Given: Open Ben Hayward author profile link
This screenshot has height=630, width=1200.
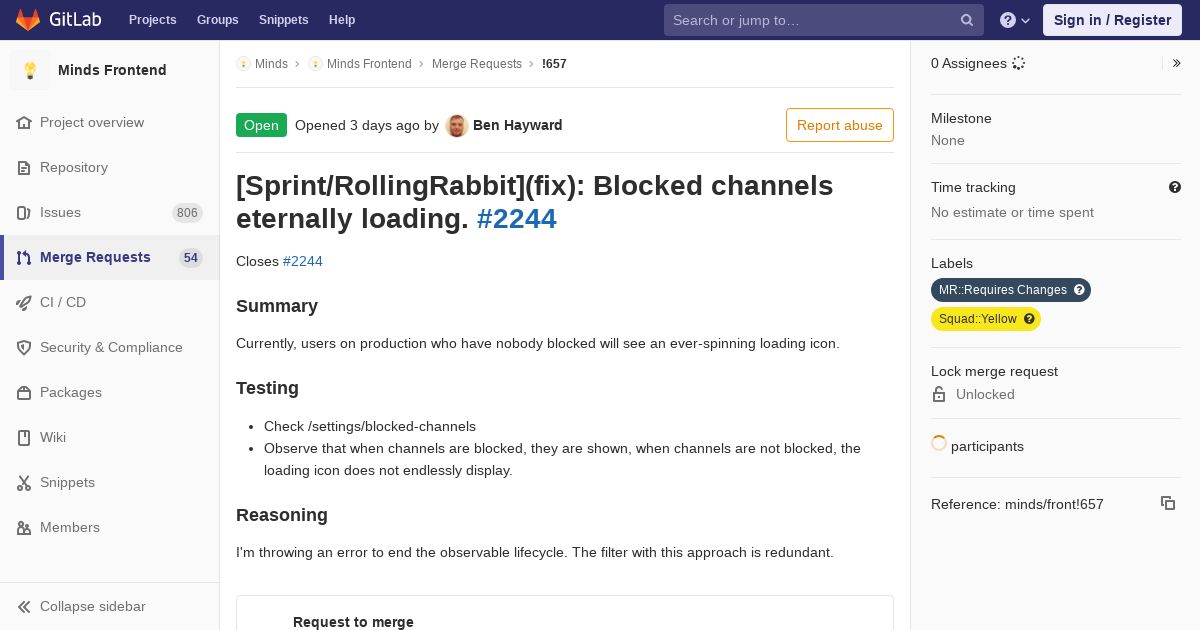Looking at the screenshot, I should click(517, 125).
